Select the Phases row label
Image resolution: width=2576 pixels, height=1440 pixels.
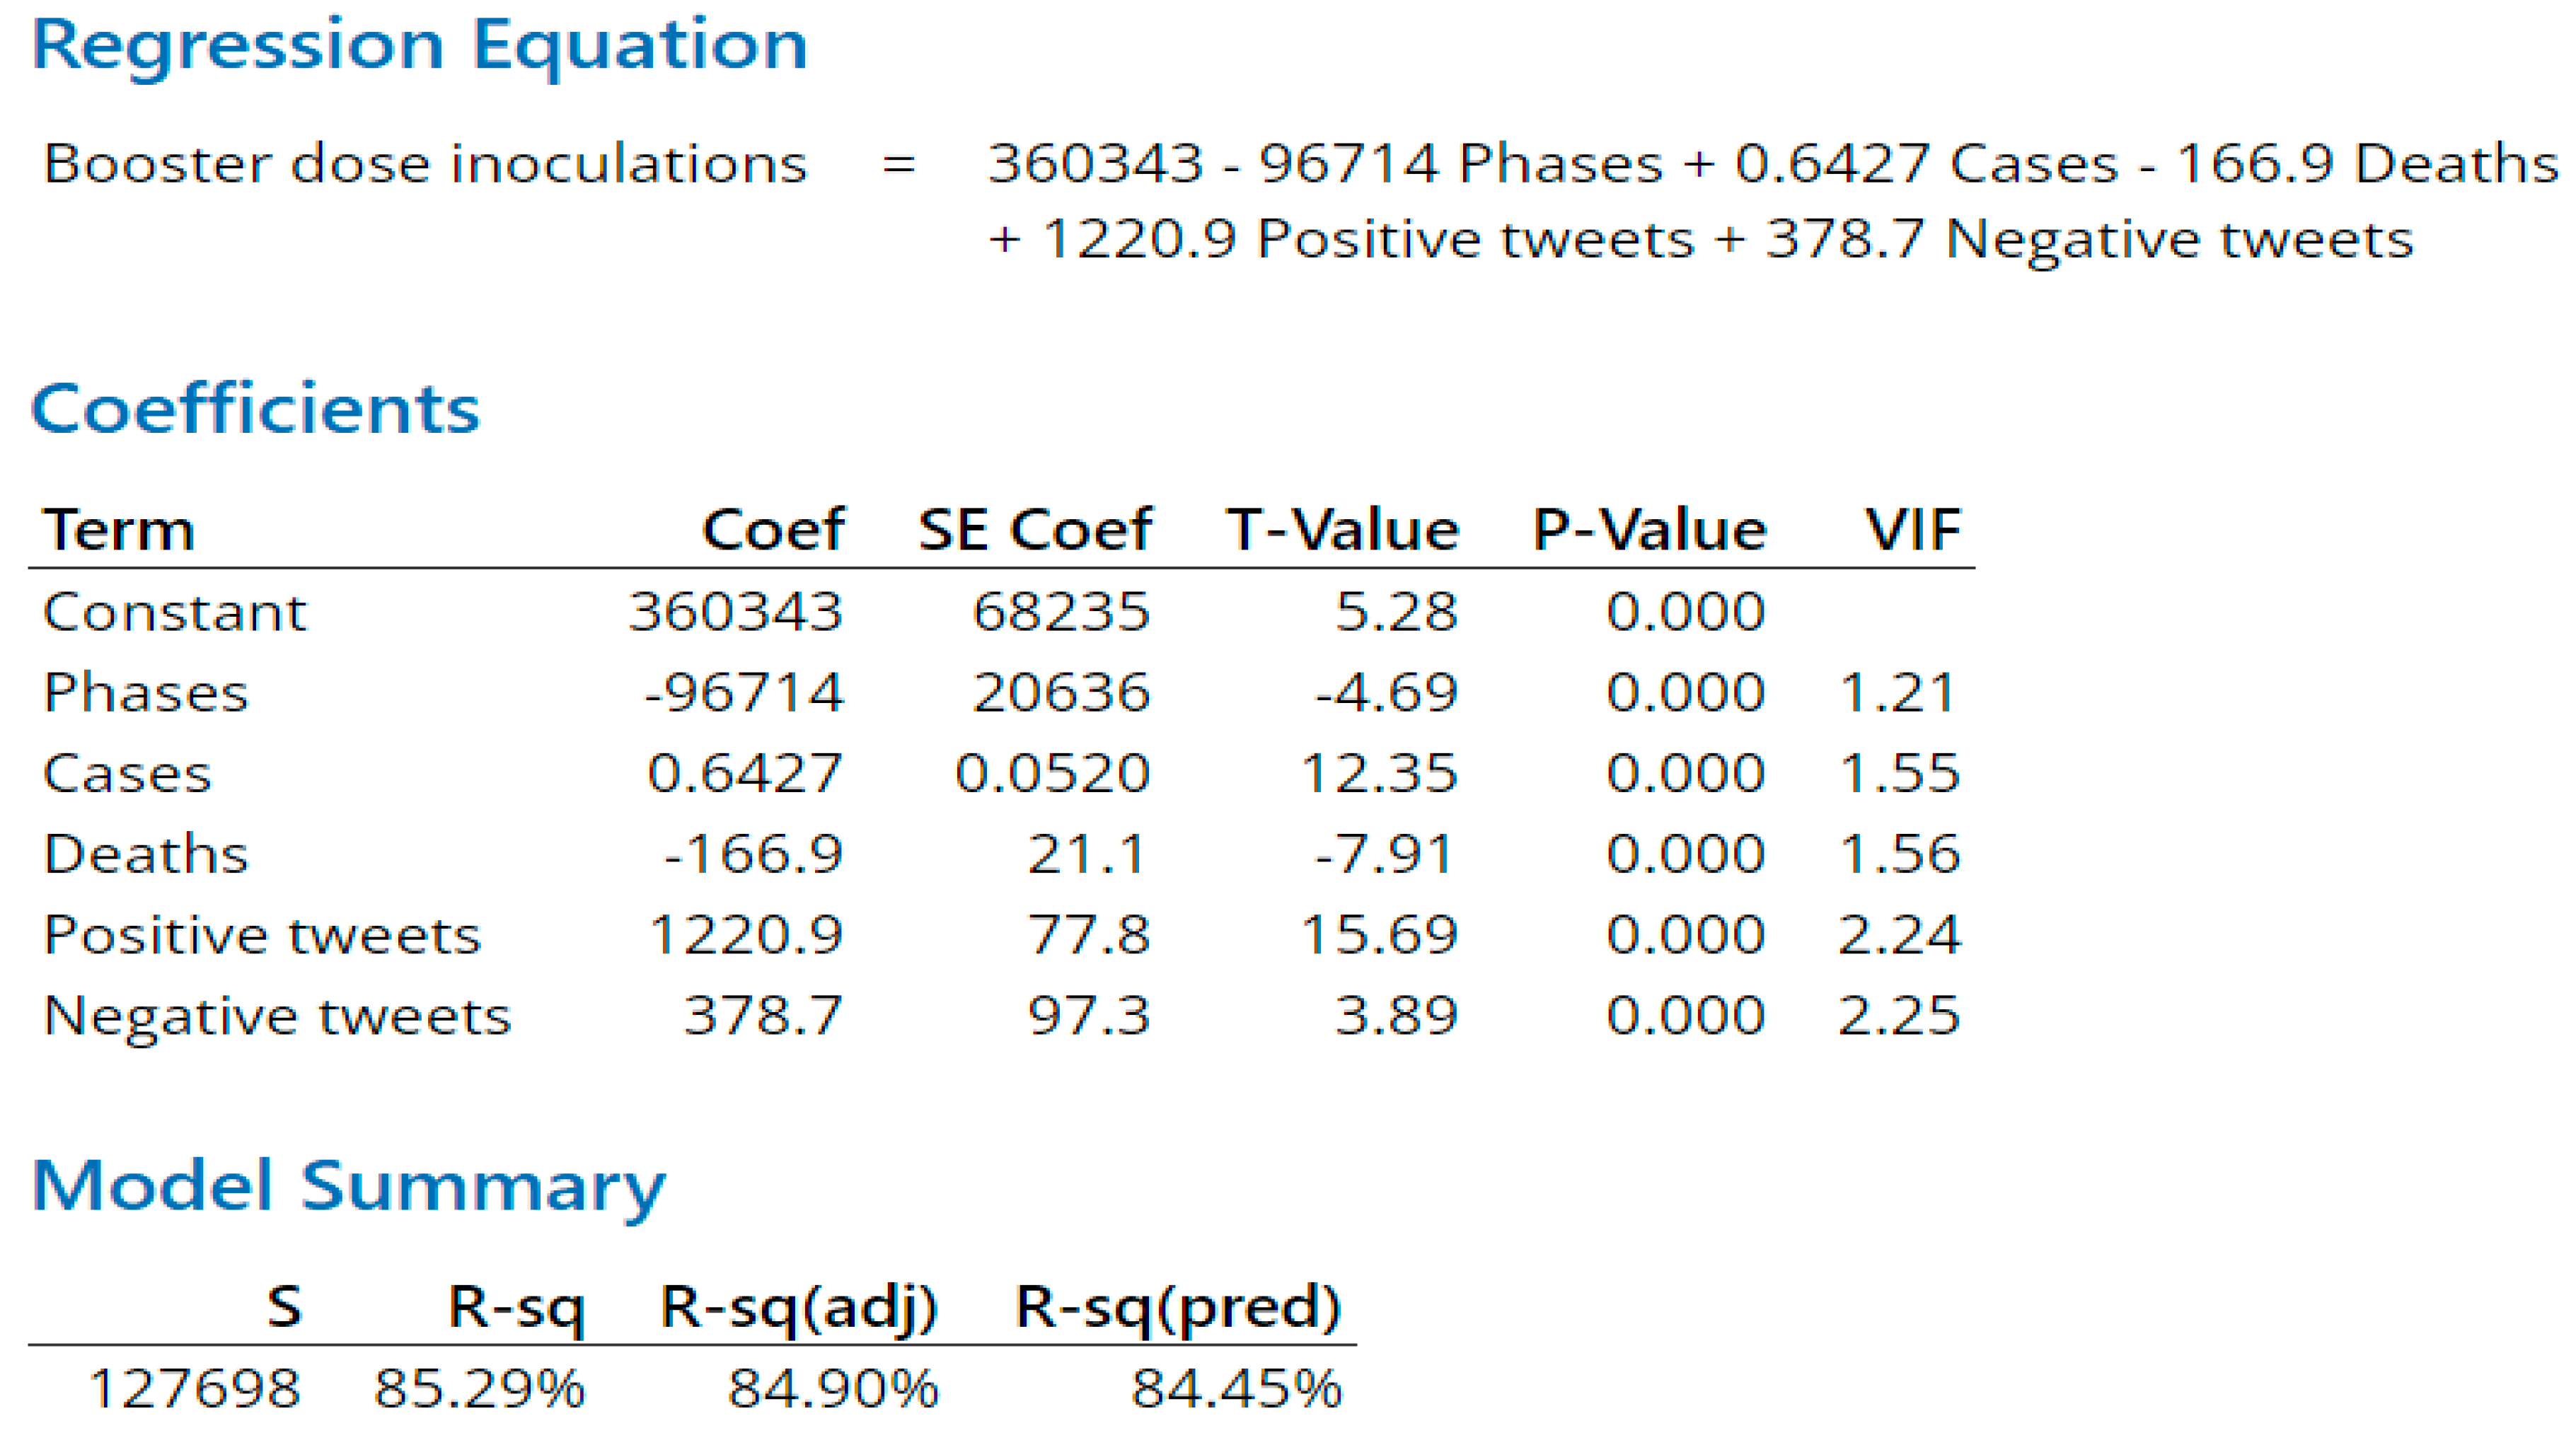(x=146, y=693)
